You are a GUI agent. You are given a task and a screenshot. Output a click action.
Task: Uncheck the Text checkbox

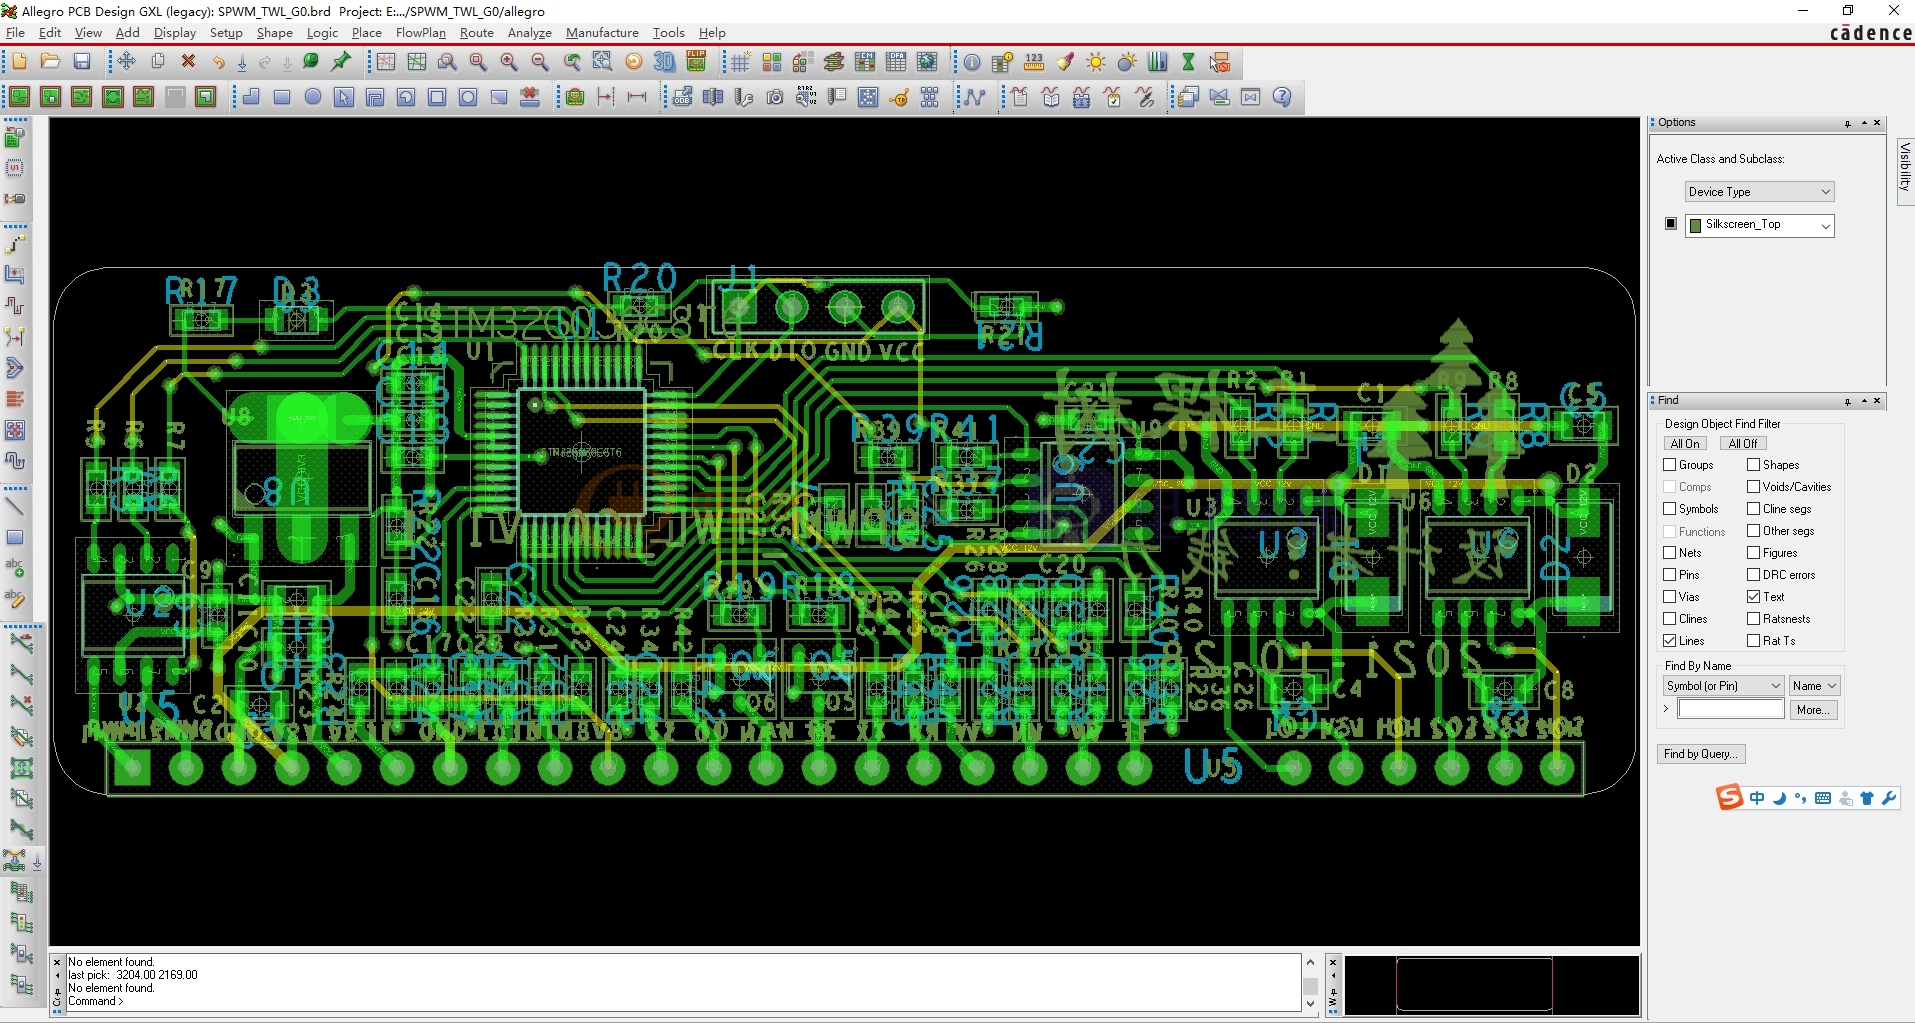point(1753,597)
